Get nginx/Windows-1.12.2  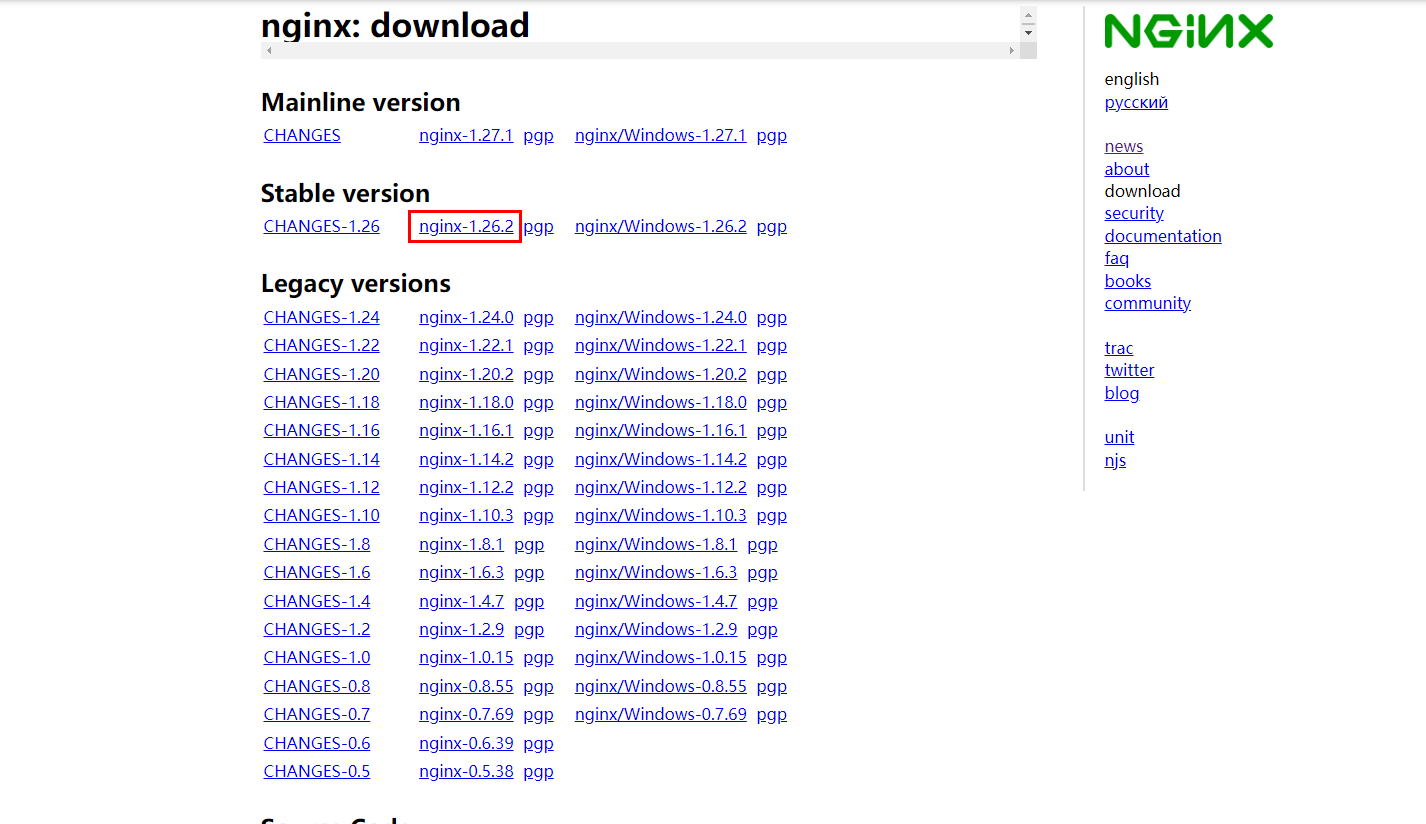[x=660, y=487]
